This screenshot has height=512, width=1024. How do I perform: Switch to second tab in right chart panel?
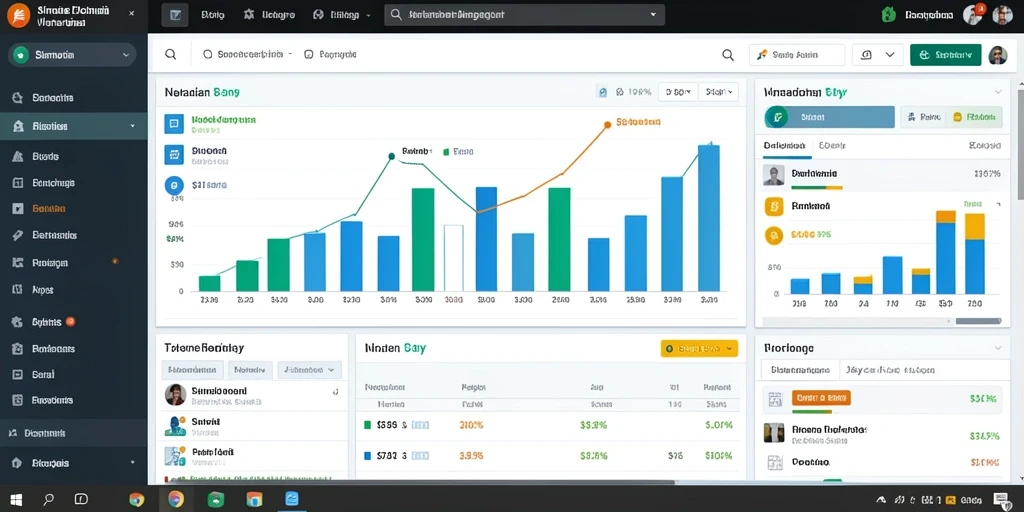832,146
